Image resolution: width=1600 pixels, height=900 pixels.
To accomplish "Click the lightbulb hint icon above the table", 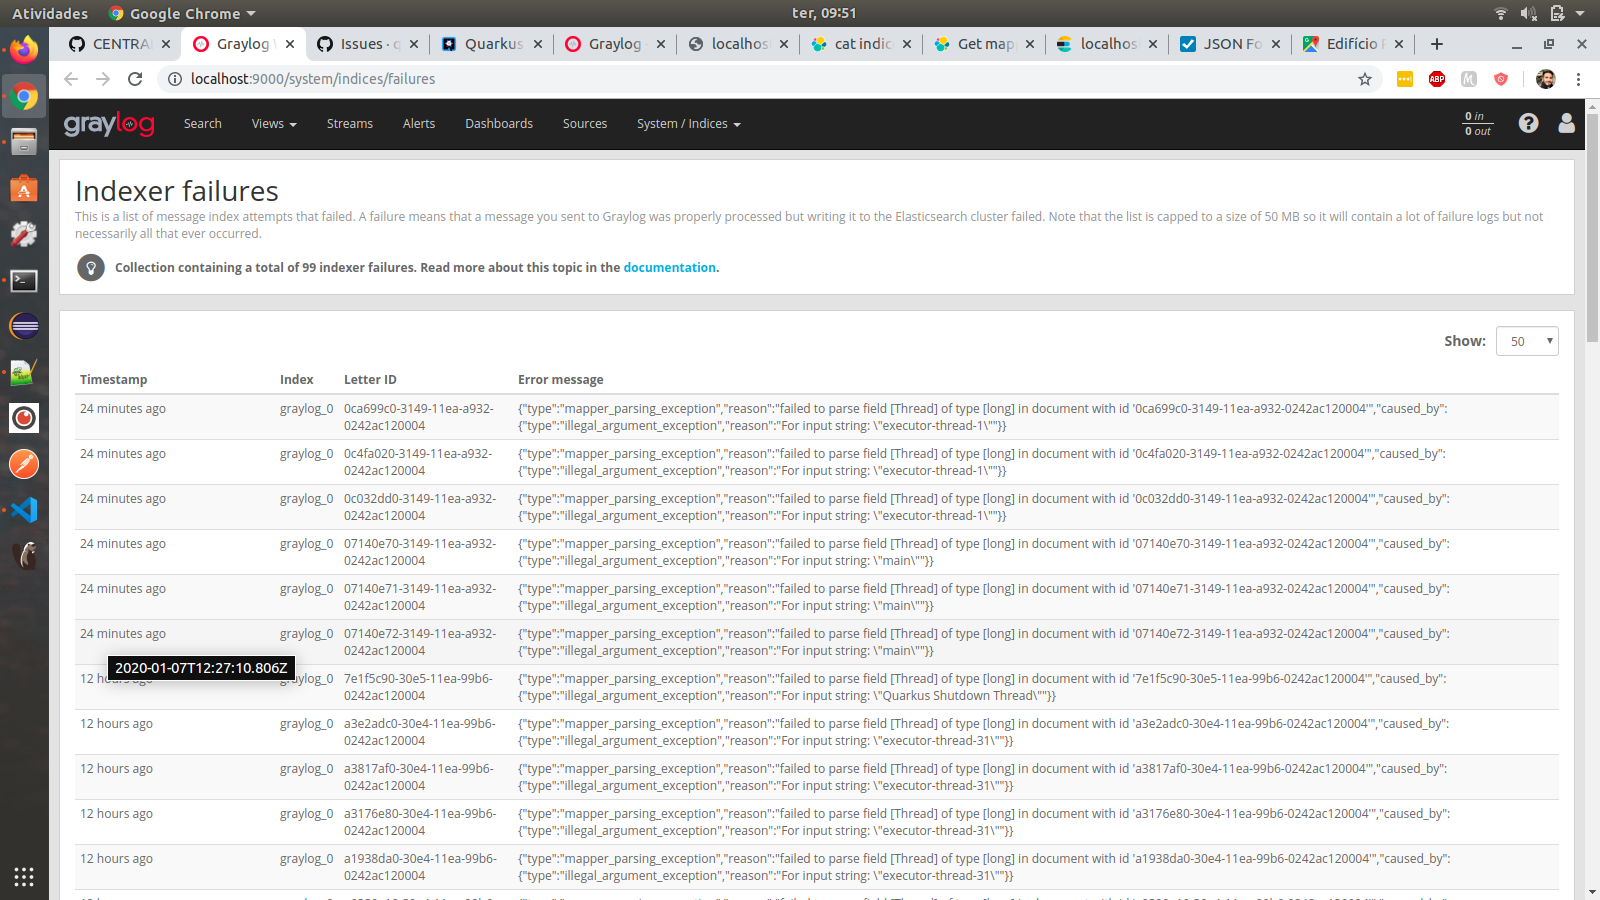I will [90, 267].
